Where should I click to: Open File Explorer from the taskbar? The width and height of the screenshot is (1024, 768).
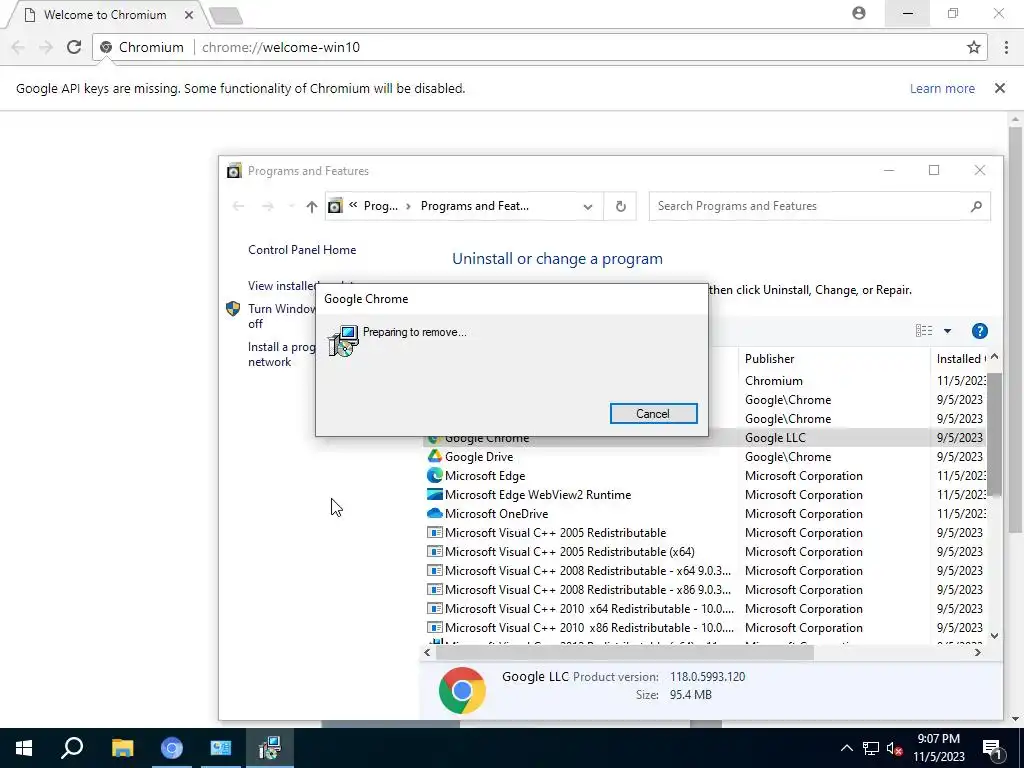click(122, 748)
